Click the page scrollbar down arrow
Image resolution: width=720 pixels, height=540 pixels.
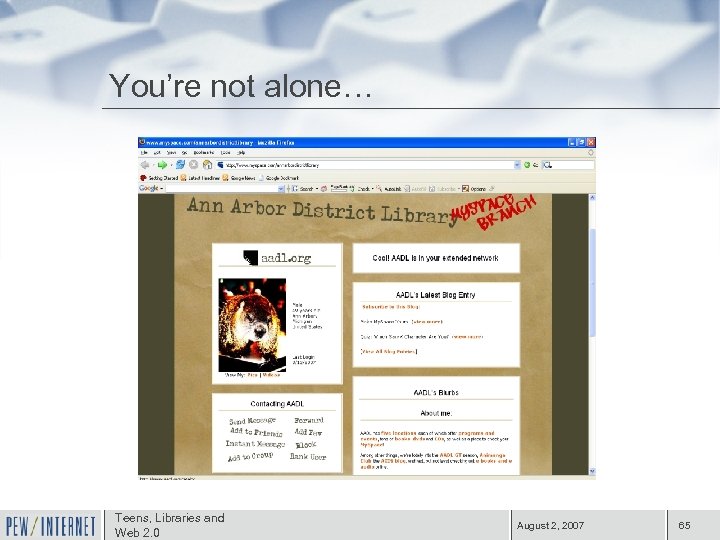click(592, 471)
